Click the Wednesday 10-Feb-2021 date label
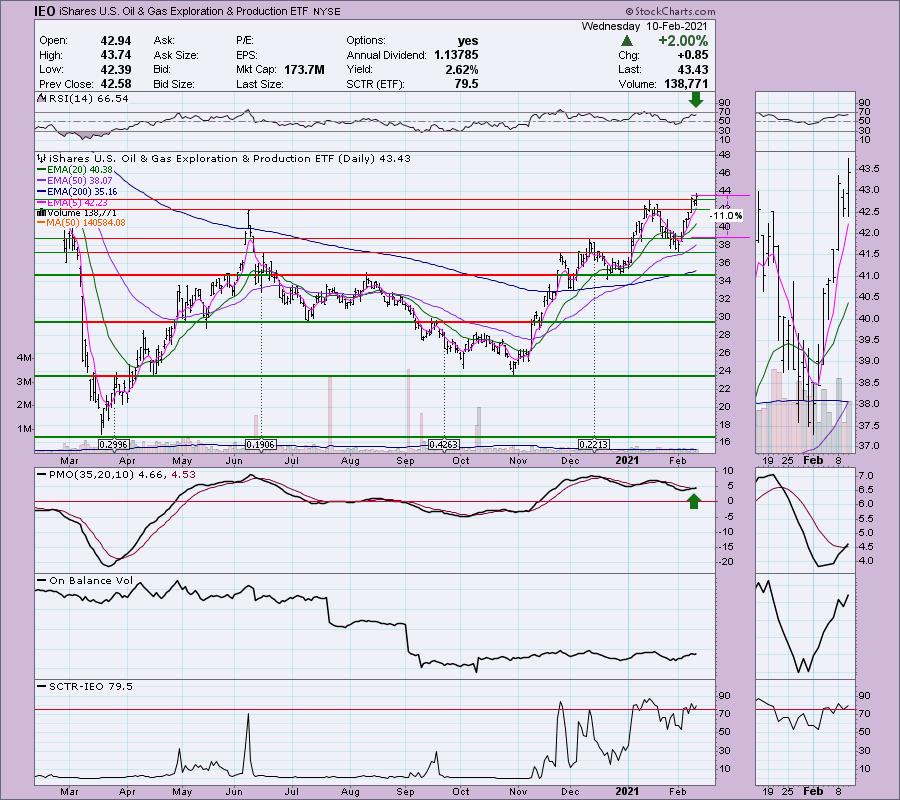 [645, 26]
